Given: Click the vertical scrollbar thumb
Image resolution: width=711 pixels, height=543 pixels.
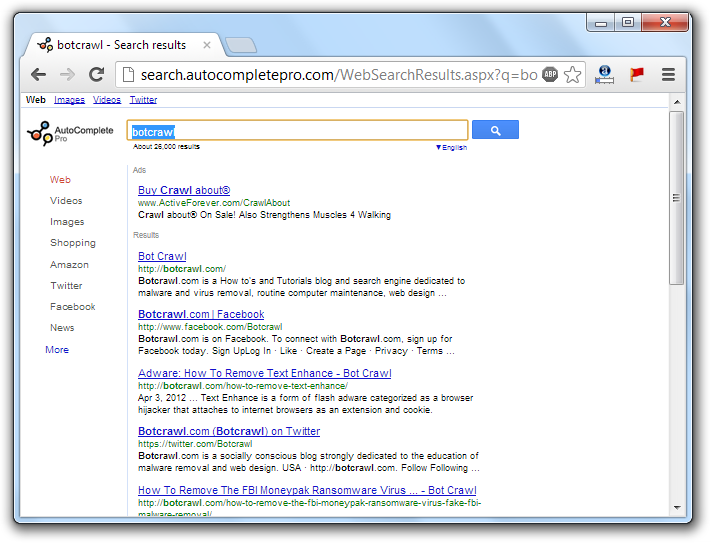Looking at the screenshot, I should (x=677, y=198).
